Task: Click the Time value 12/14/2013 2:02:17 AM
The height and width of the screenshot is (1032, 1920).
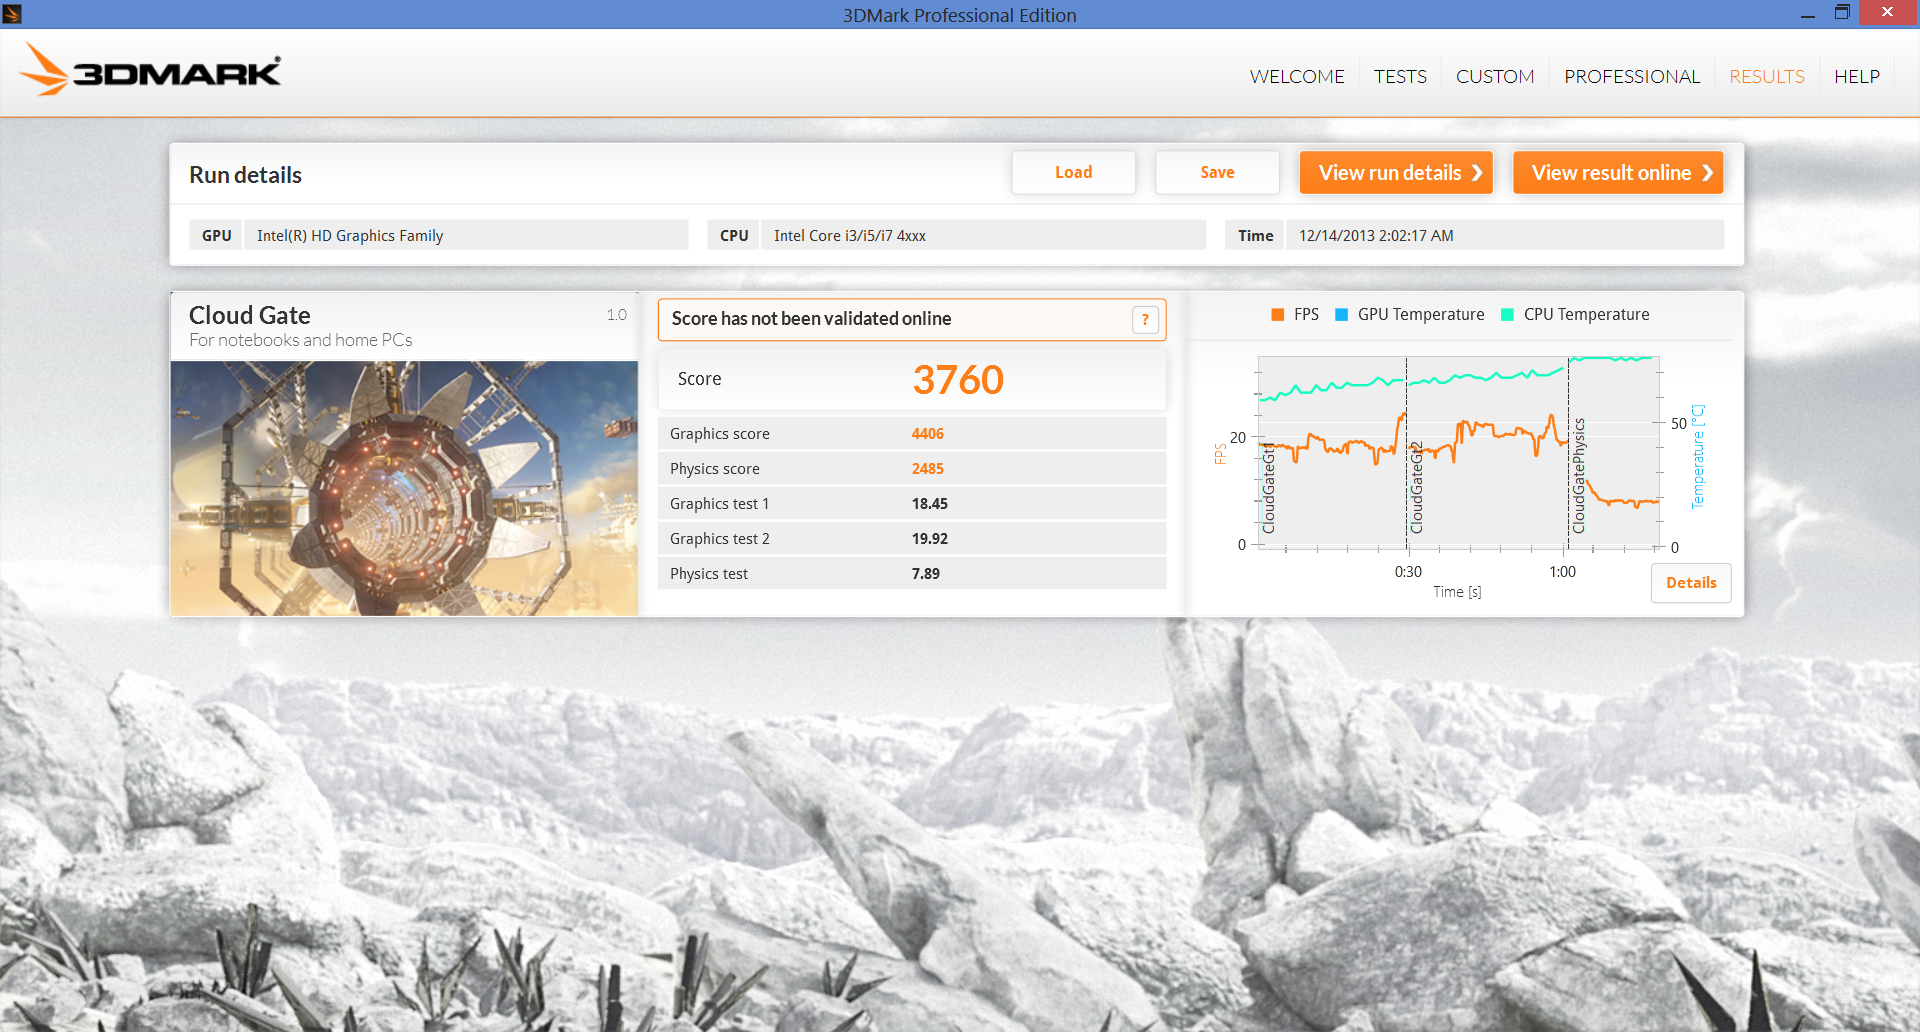Action: click(x=1505, y=235)
